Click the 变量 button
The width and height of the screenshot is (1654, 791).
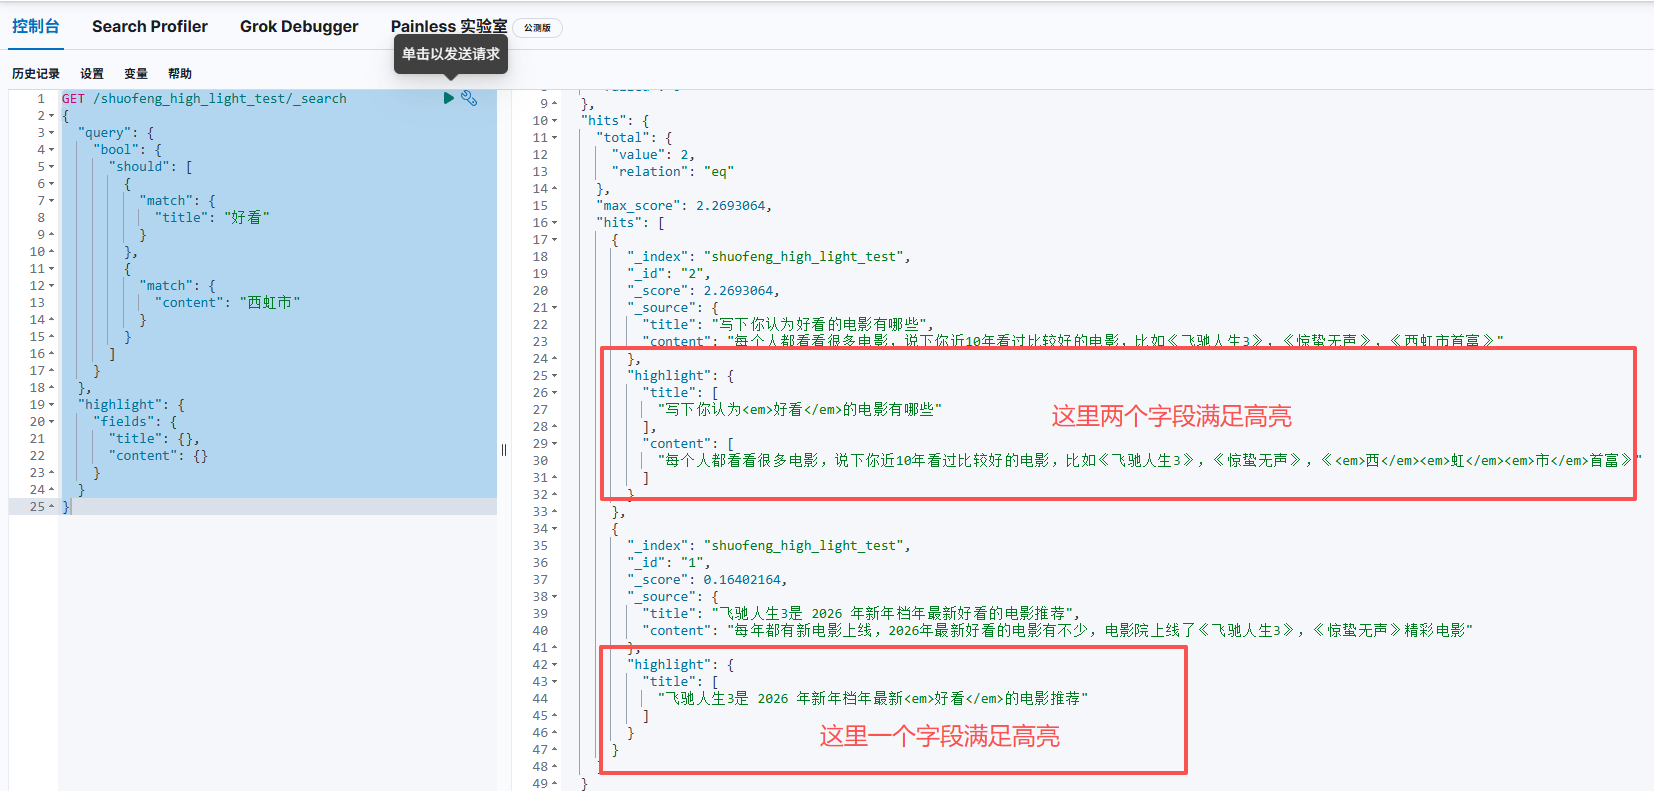point(136,73)
